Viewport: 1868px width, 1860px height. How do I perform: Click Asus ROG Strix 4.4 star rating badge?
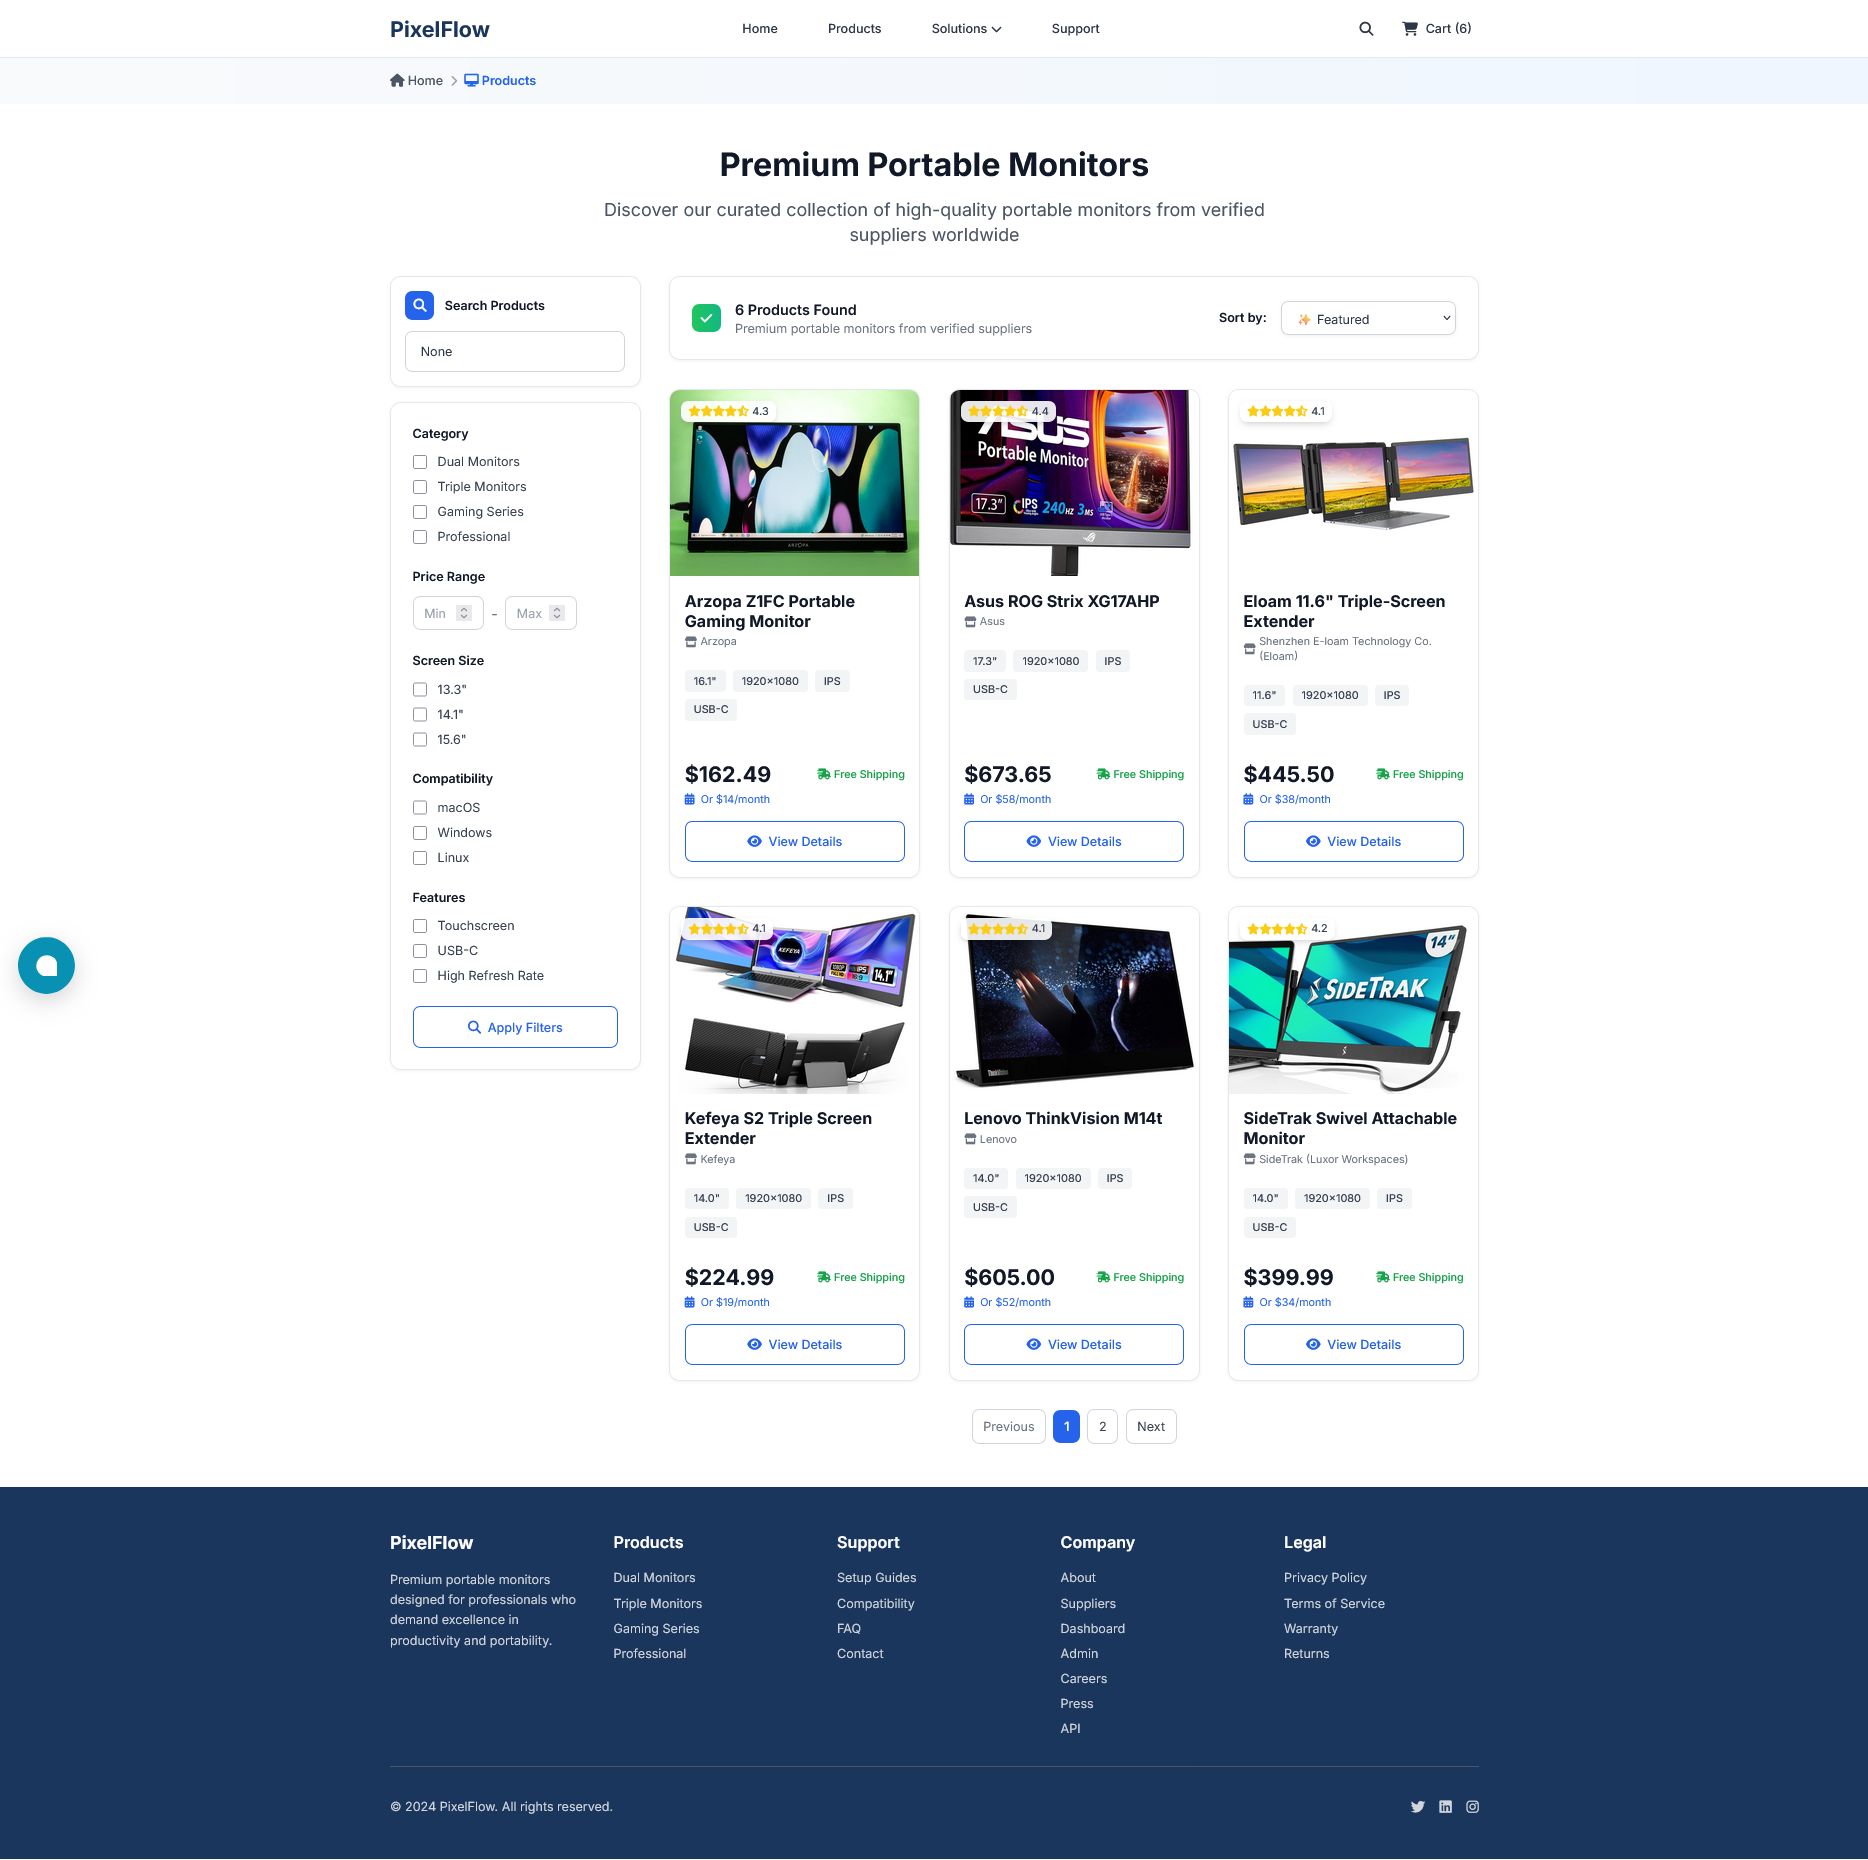[1008, 411]
